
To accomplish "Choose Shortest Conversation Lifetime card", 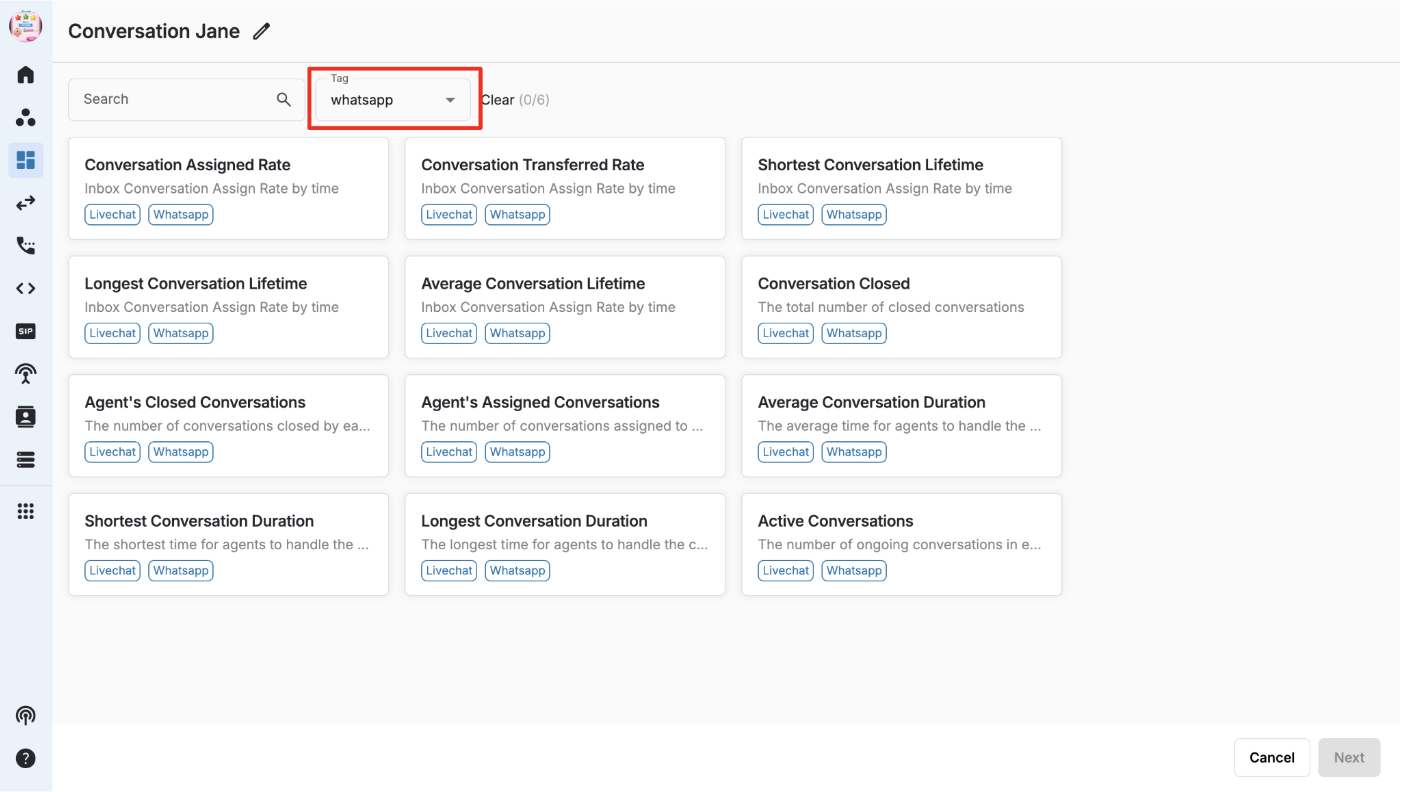I will point(901,188).
